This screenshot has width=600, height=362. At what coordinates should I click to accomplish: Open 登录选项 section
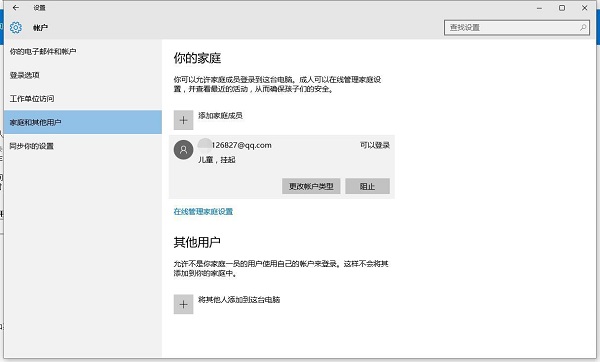tap(83, 75)
